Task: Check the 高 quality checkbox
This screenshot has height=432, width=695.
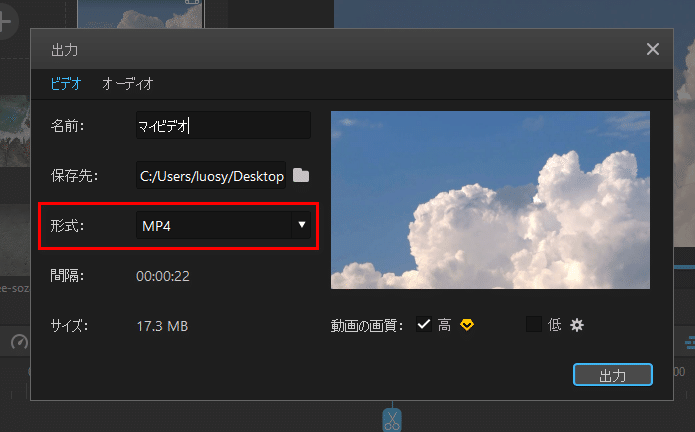Action: 424,325
